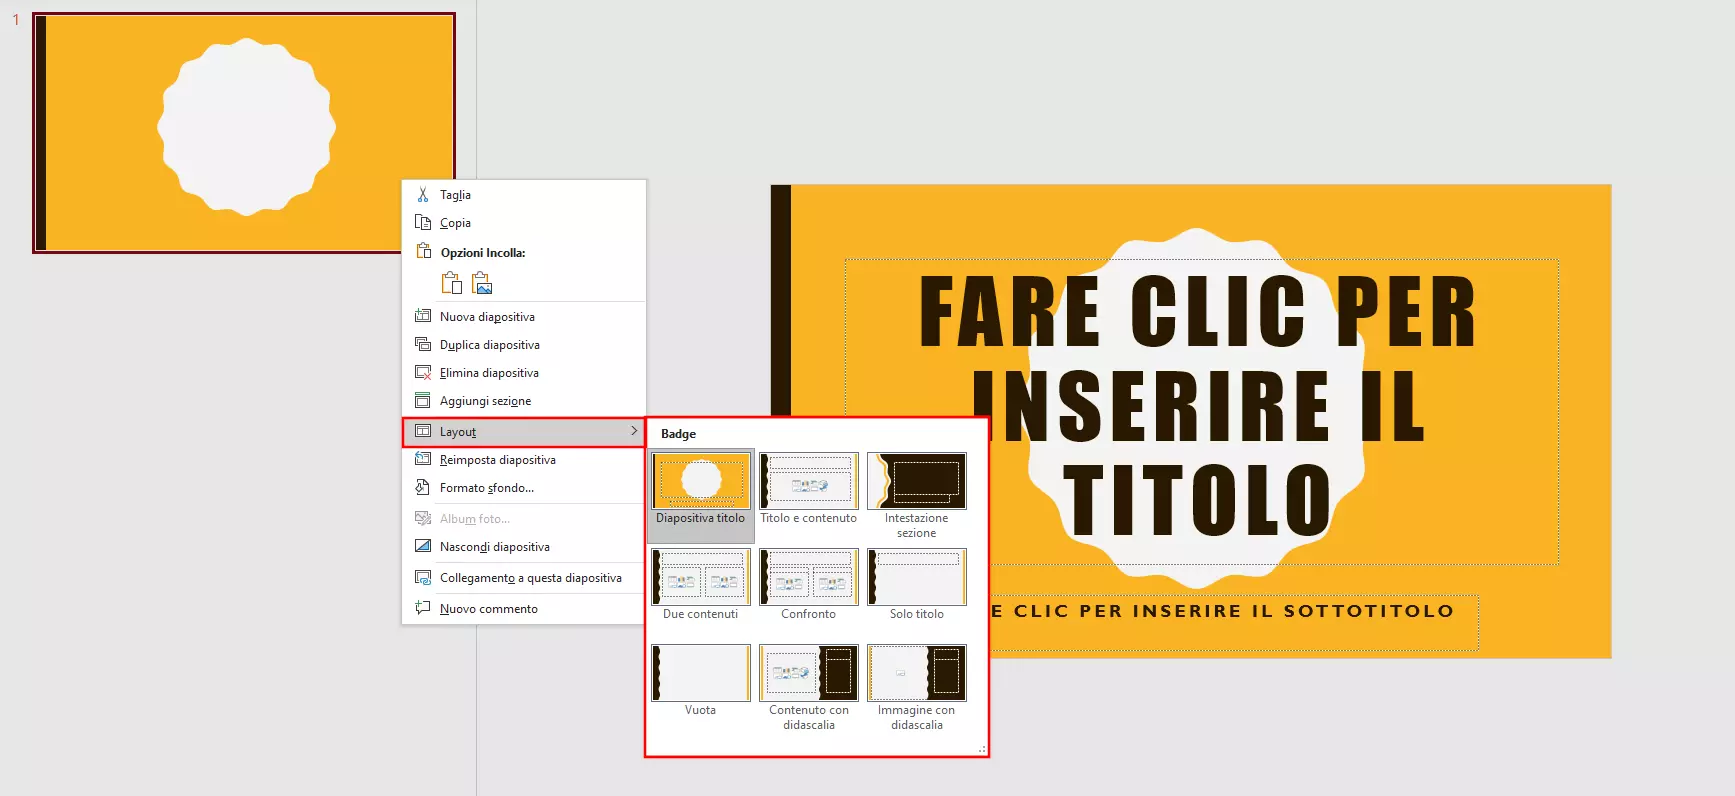Viewport: 1735px width, 796px height.
Task: Select Aggiungi sezione menu entry
Action: [x=524, y=401]
